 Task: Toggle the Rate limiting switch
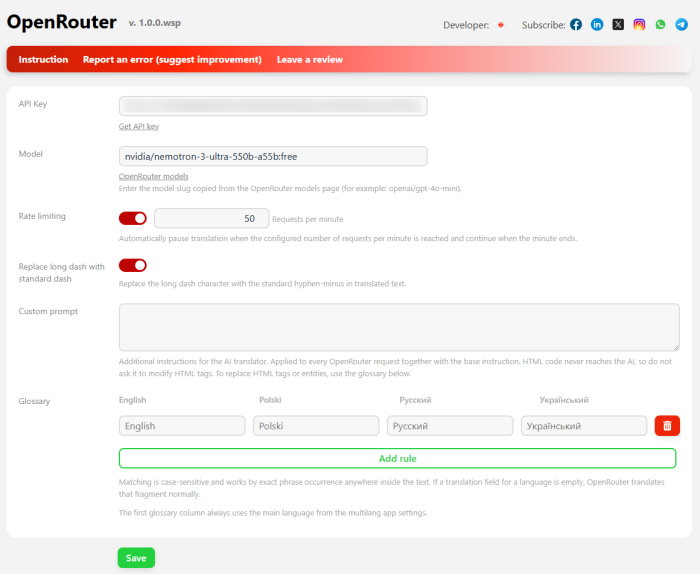(x=133, y=218)
